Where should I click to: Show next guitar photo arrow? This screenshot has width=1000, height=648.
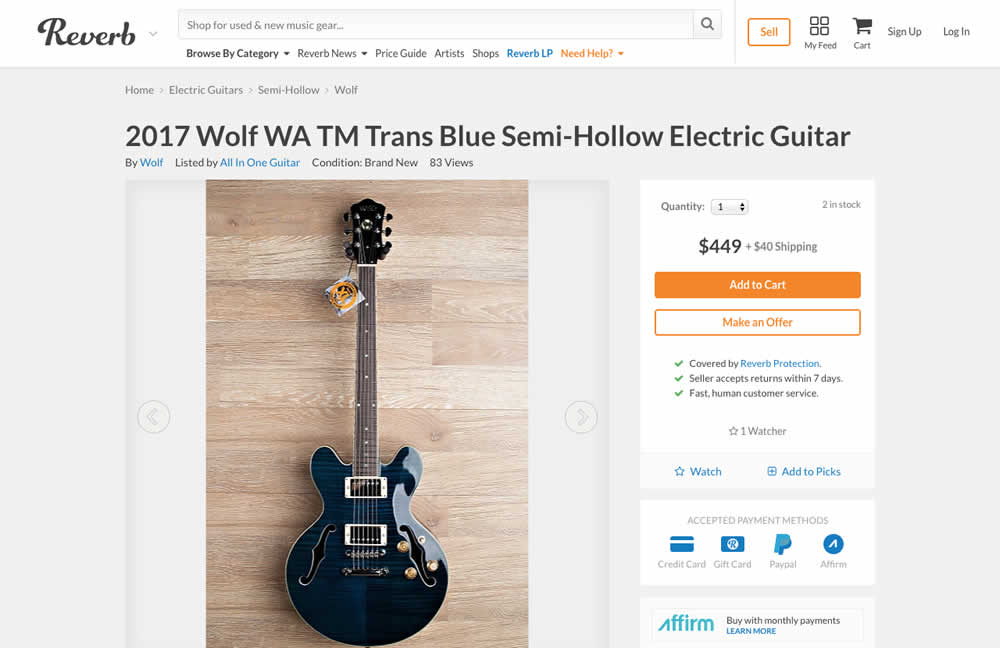click(581, 416)
